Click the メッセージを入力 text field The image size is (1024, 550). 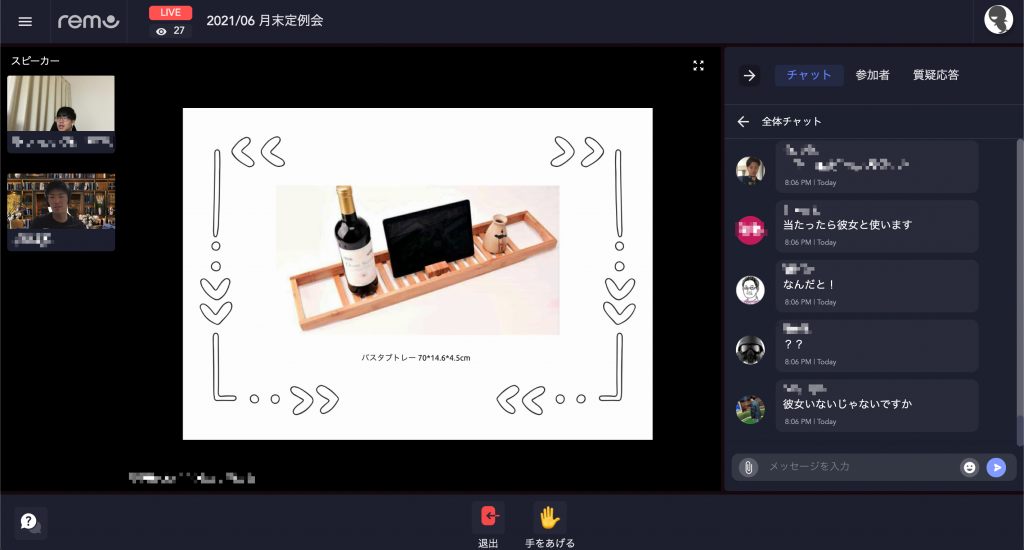tap(855, 467)
